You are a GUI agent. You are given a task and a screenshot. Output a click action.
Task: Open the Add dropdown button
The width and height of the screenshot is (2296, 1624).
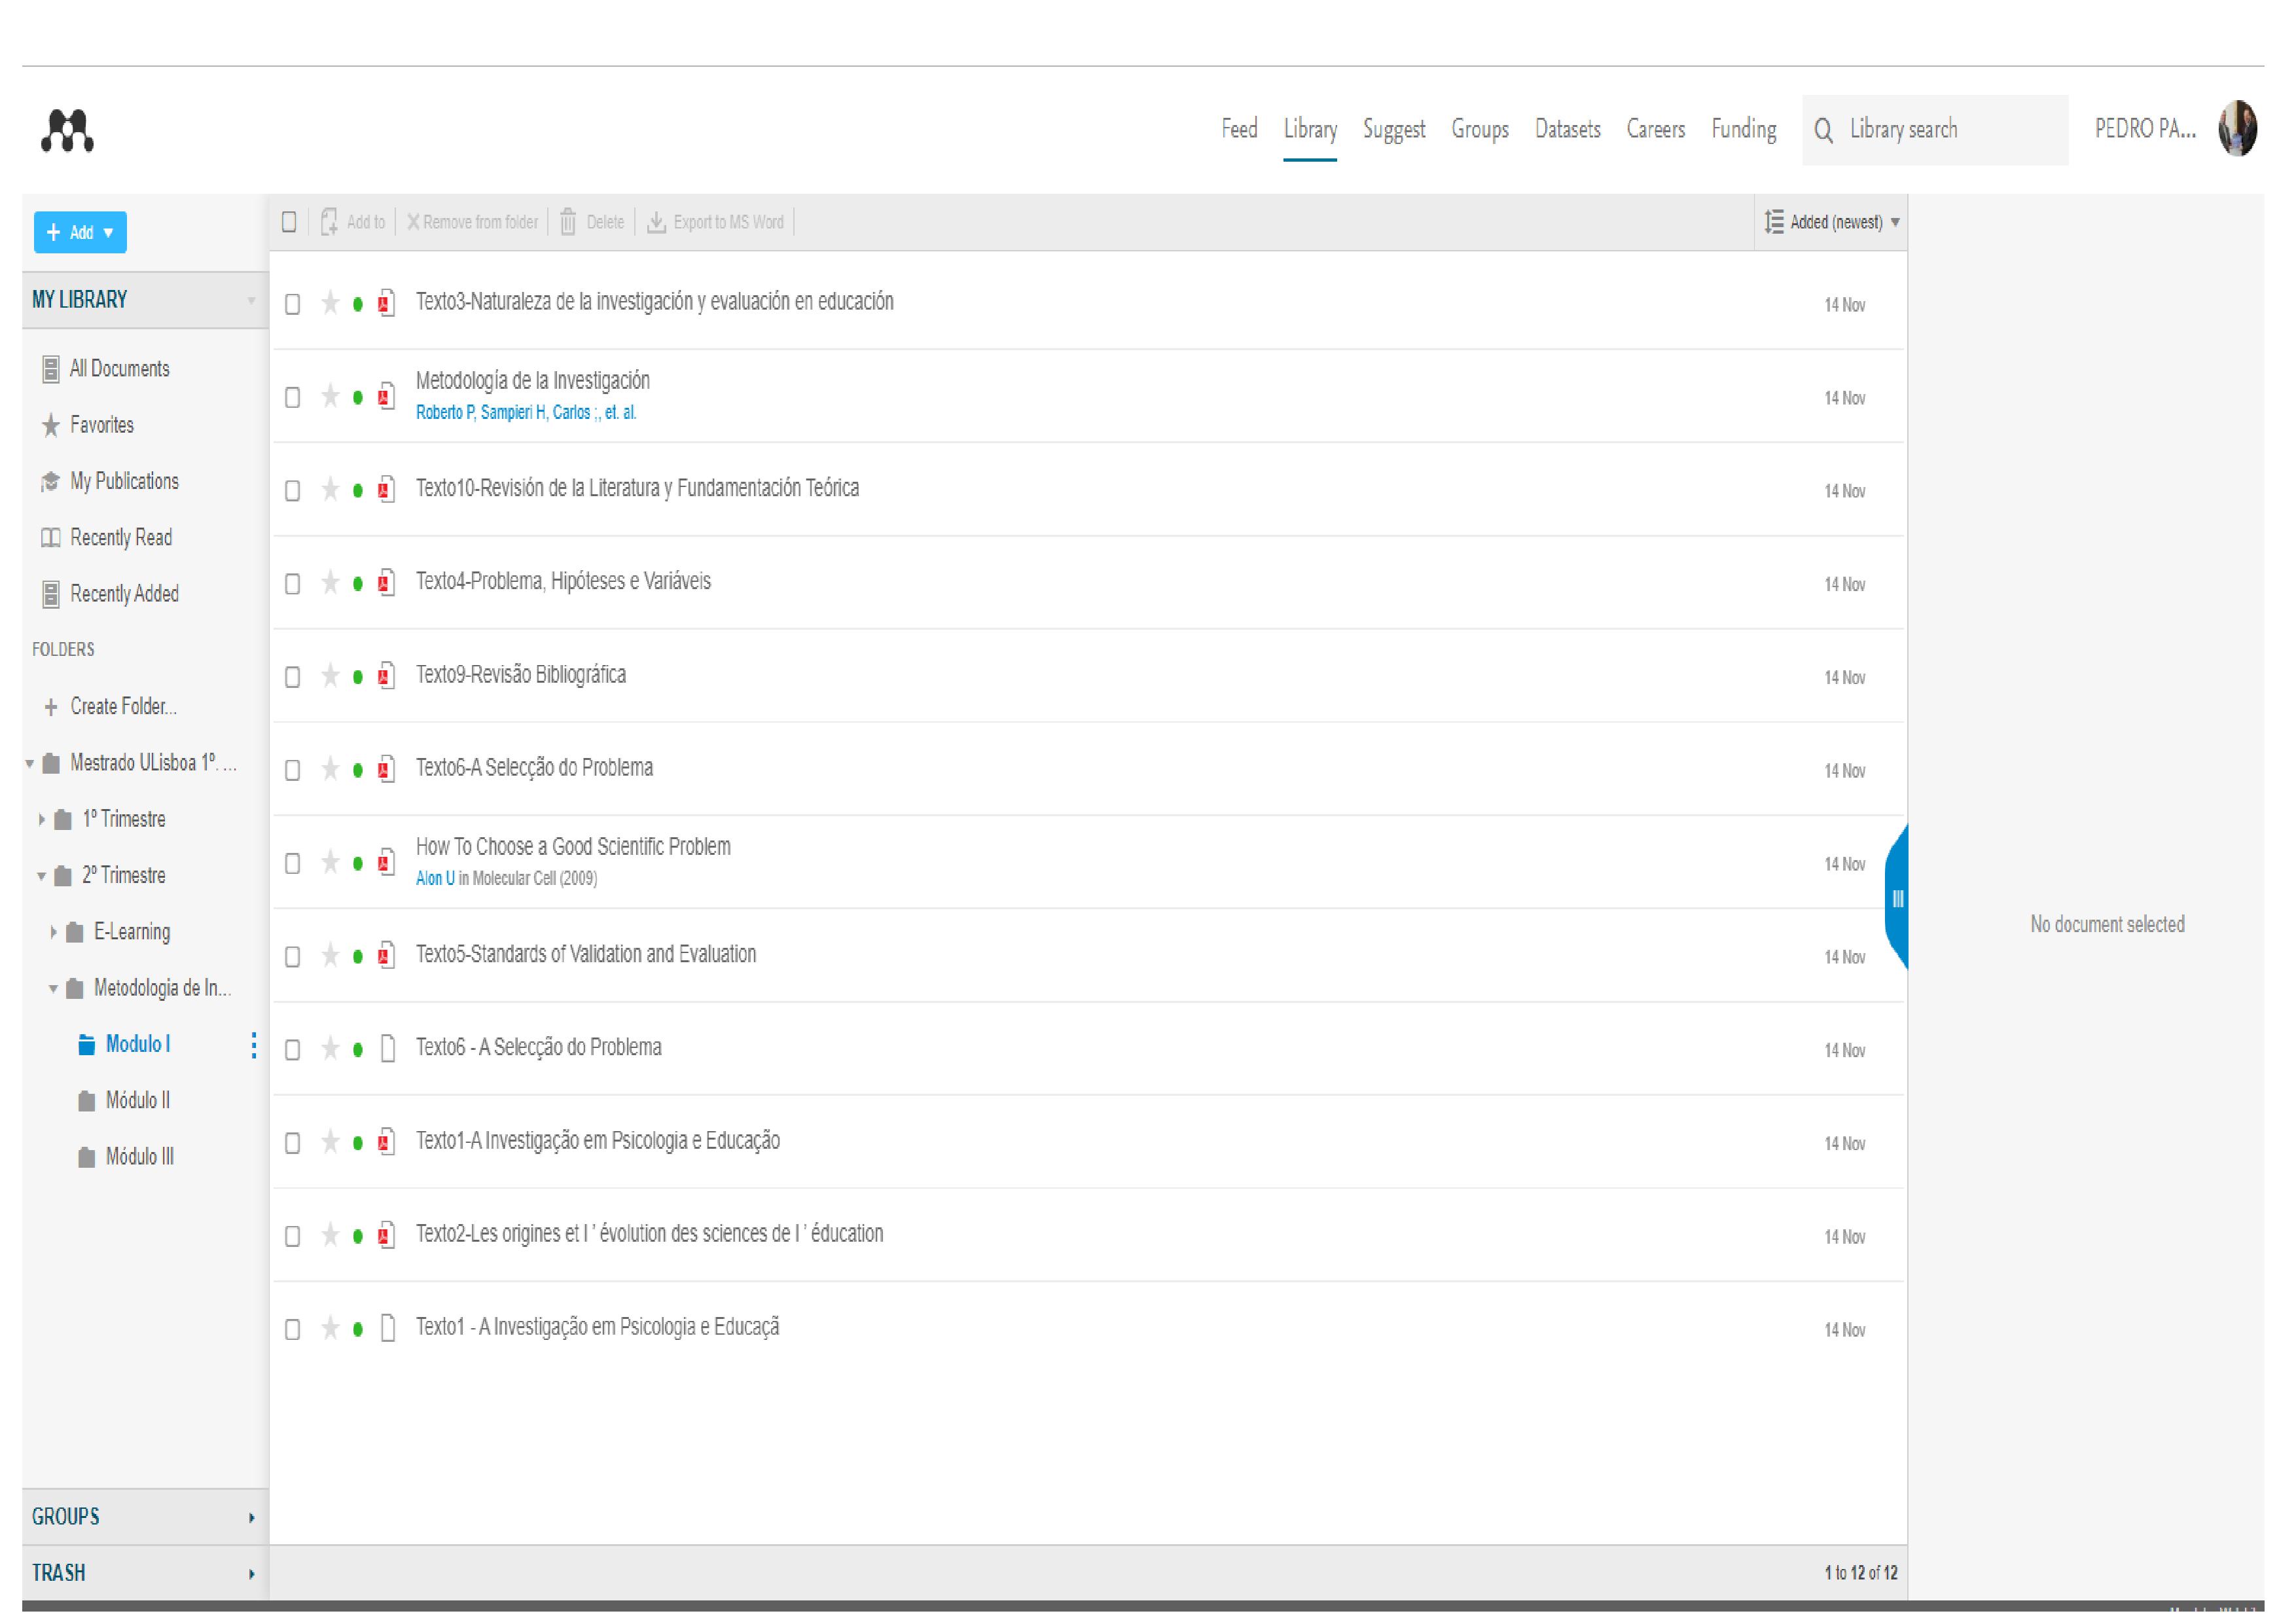(x=80, y=233)
